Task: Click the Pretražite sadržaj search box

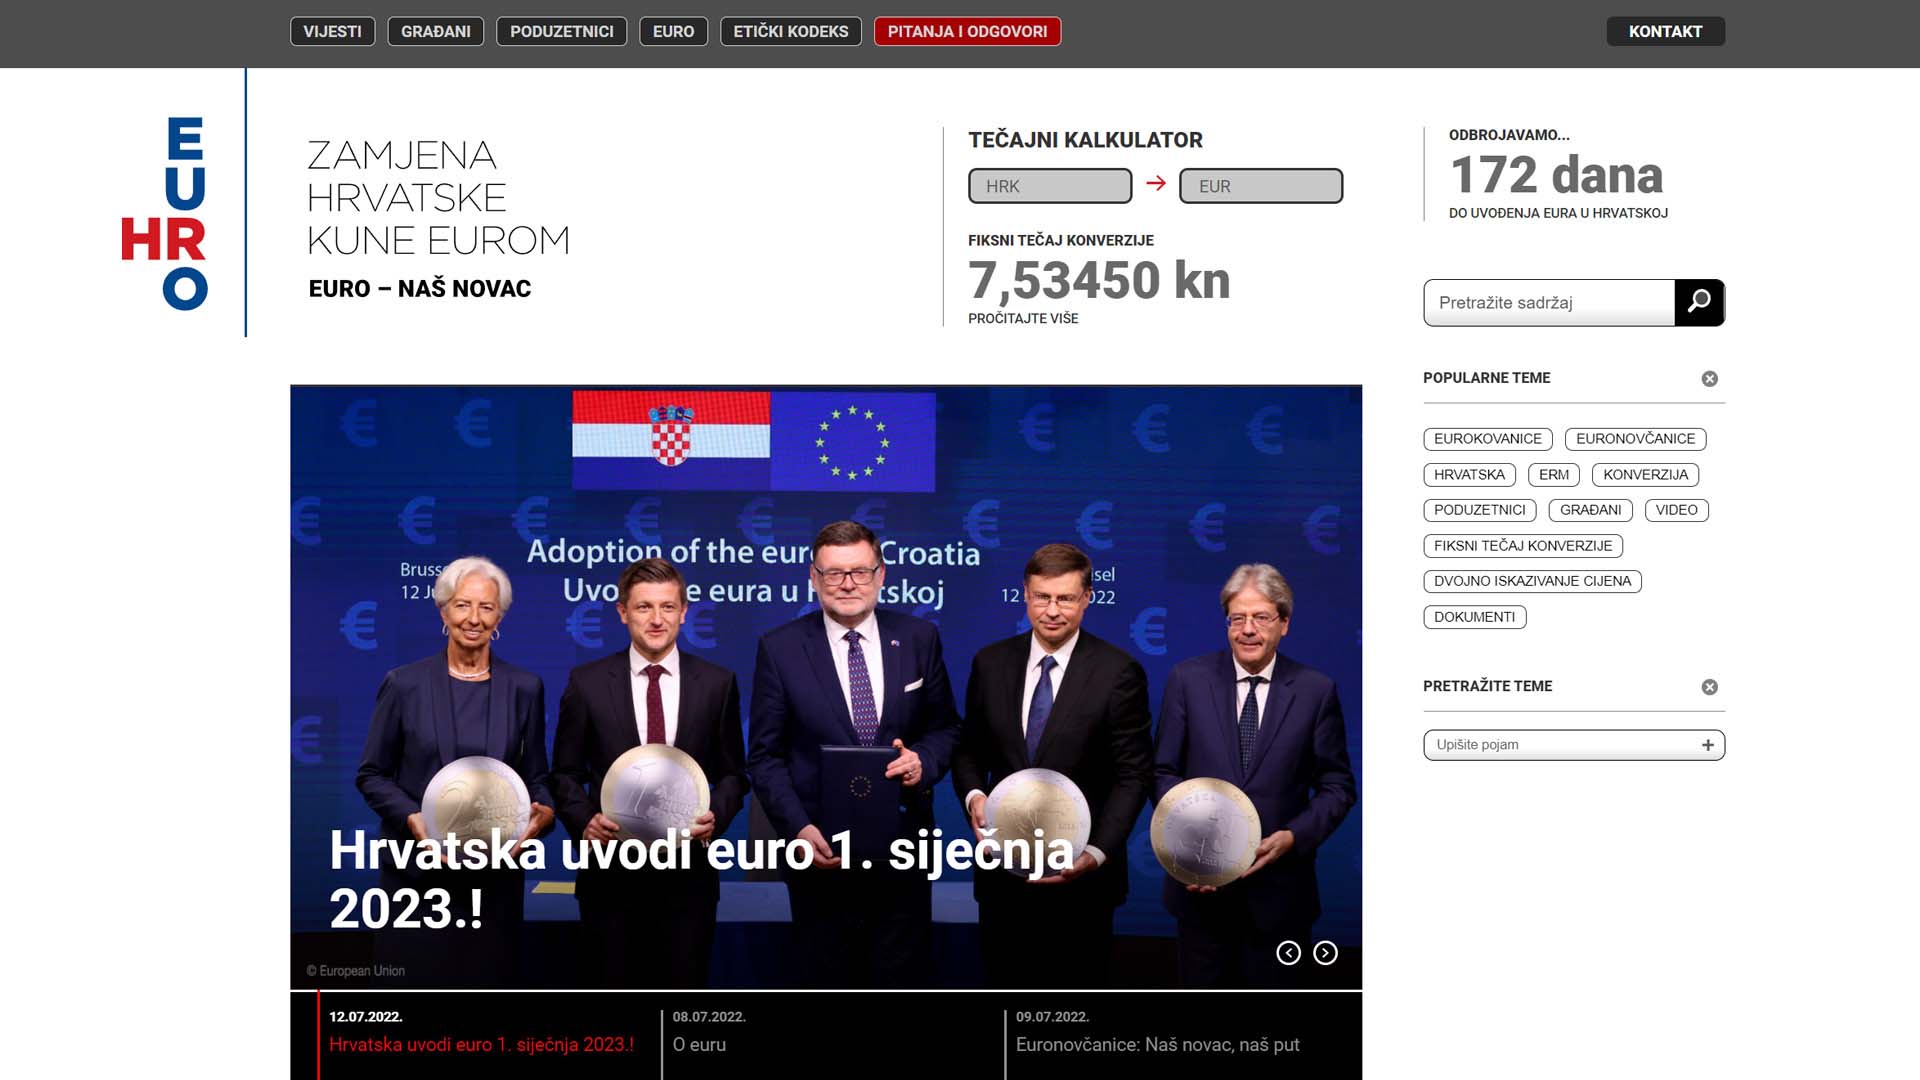Action: pos(1548,303)
